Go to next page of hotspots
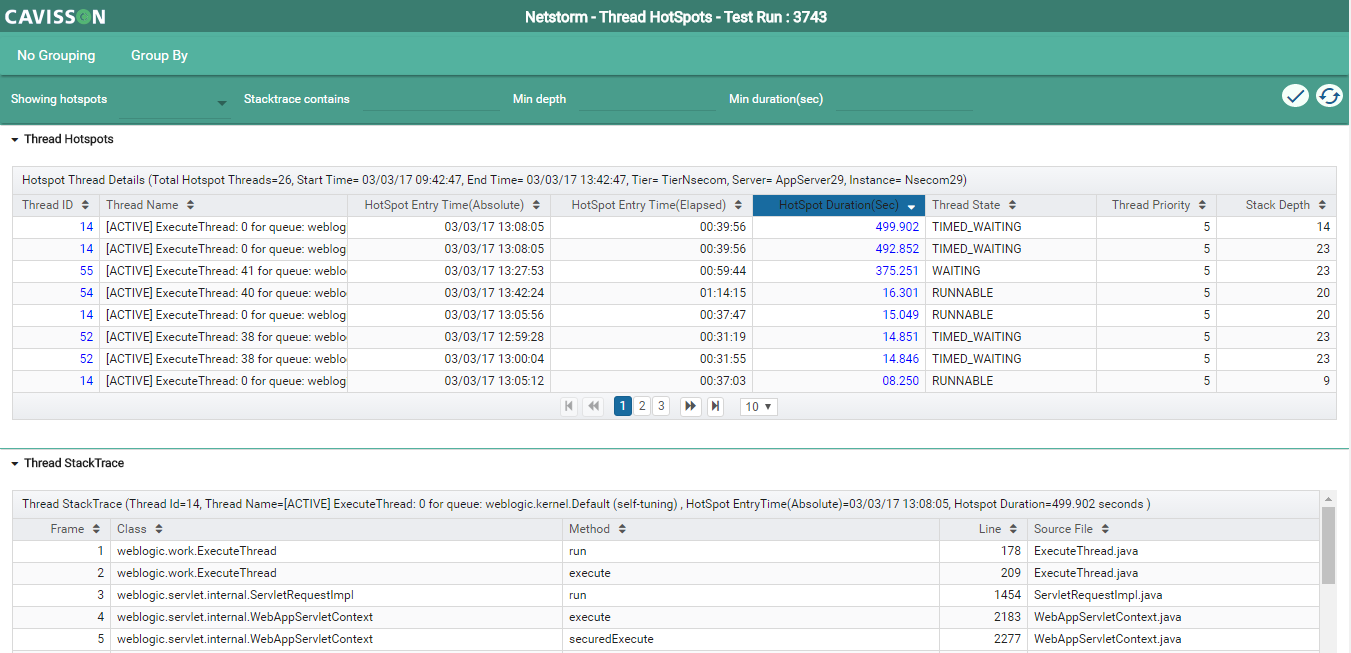Image resolution: width=1351 pixels, height=653 pixels. tap(690, 406)
